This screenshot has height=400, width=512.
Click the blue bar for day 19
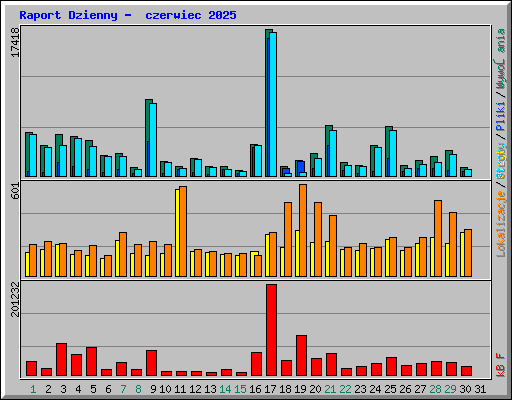click(301, 167)
